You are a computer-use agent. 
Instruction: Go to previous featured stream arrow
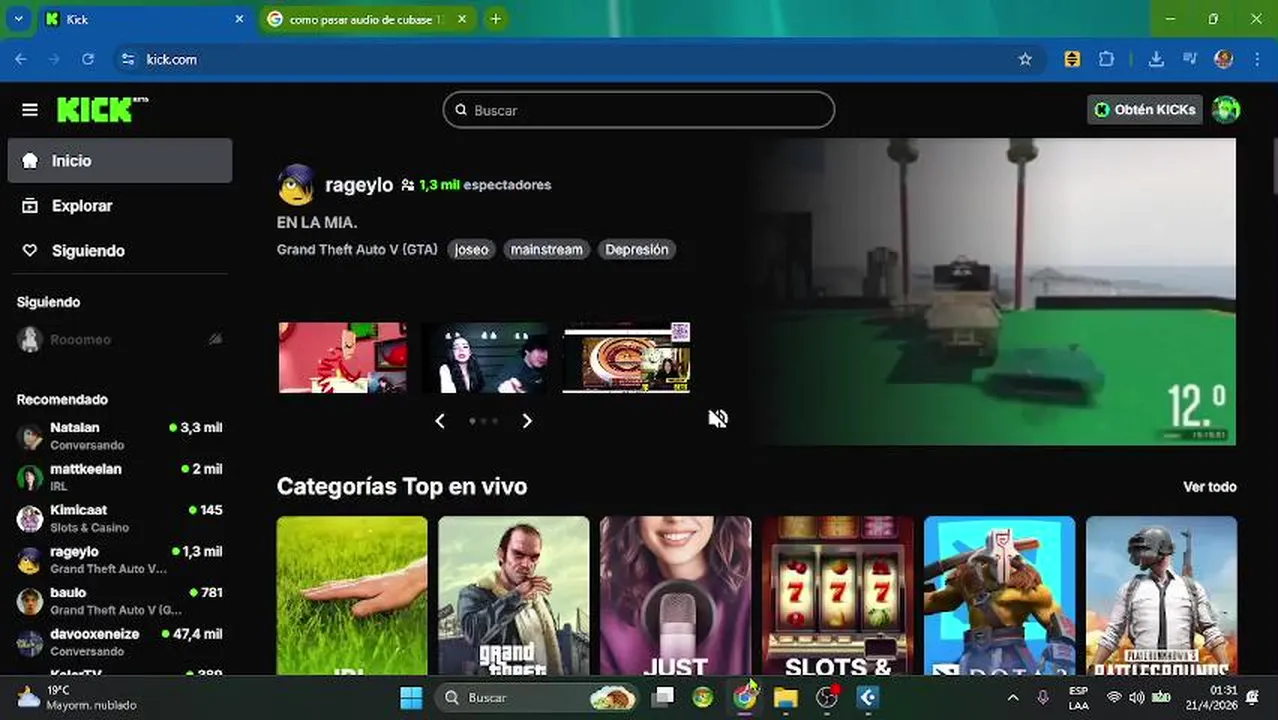tap(440, 421)
